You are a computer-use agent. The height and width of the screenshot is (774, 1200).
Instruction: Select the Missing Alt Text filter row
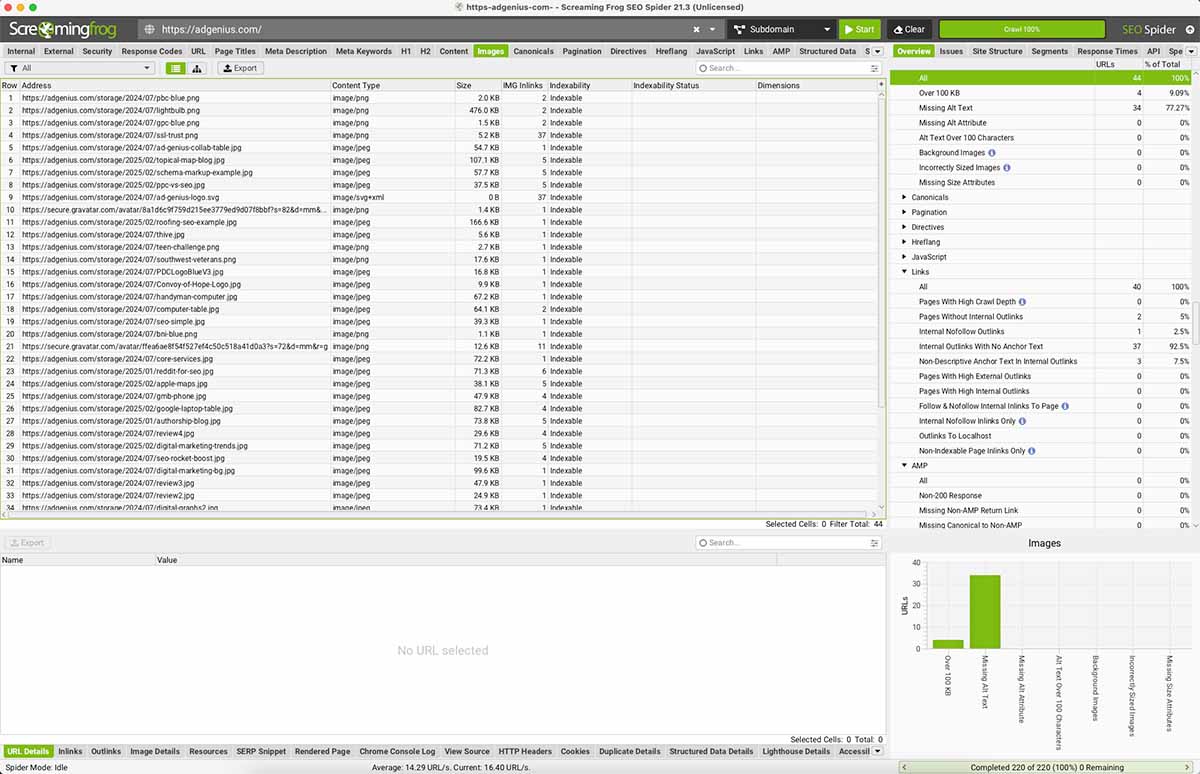[x=1041, y=108]
